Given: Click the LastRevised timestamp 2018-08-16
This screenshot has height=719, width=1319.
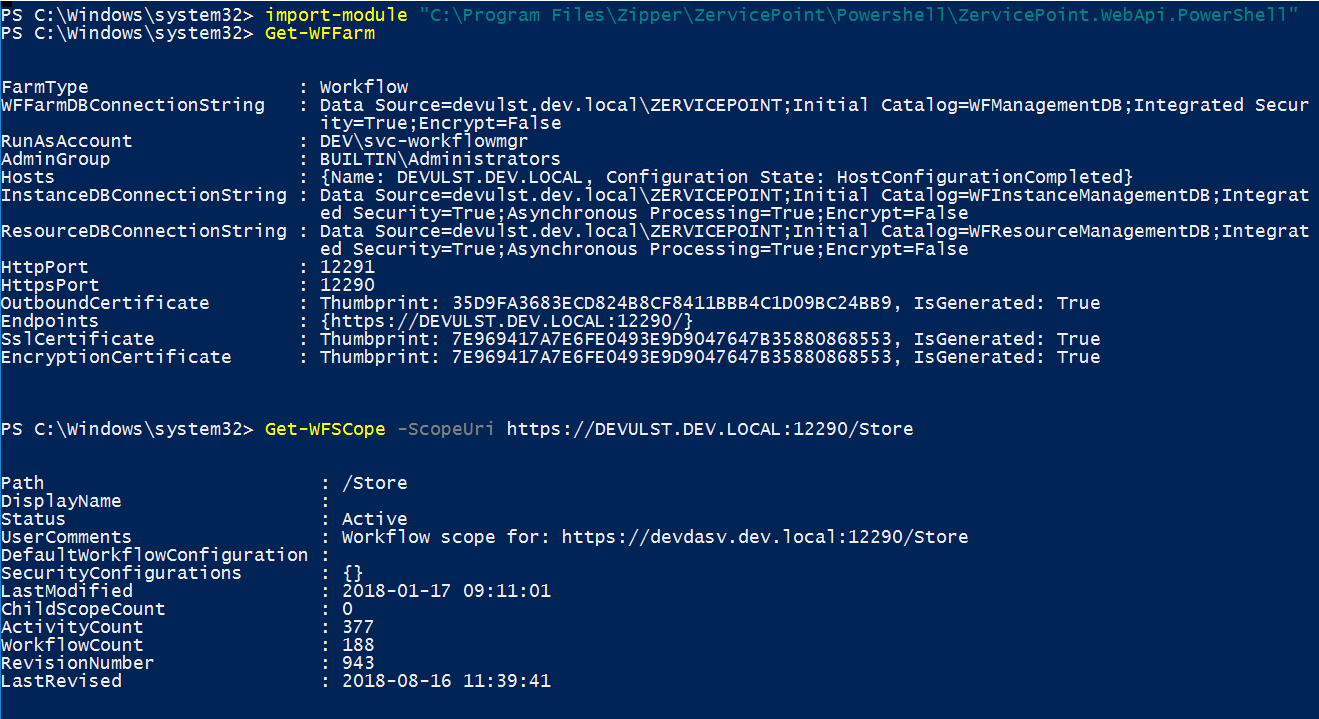Looking at the screenshot, I should (x=446, y=681).
